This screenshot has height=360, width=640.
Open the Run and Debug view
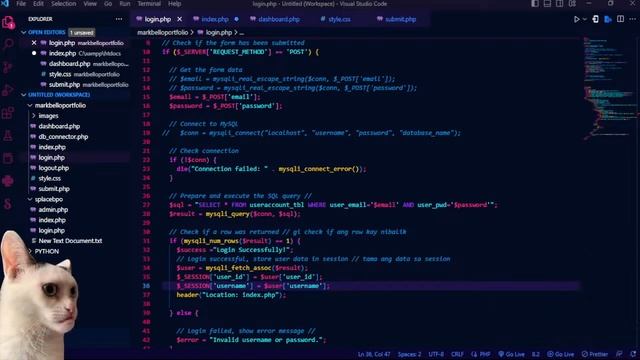(x=8, y=90)
